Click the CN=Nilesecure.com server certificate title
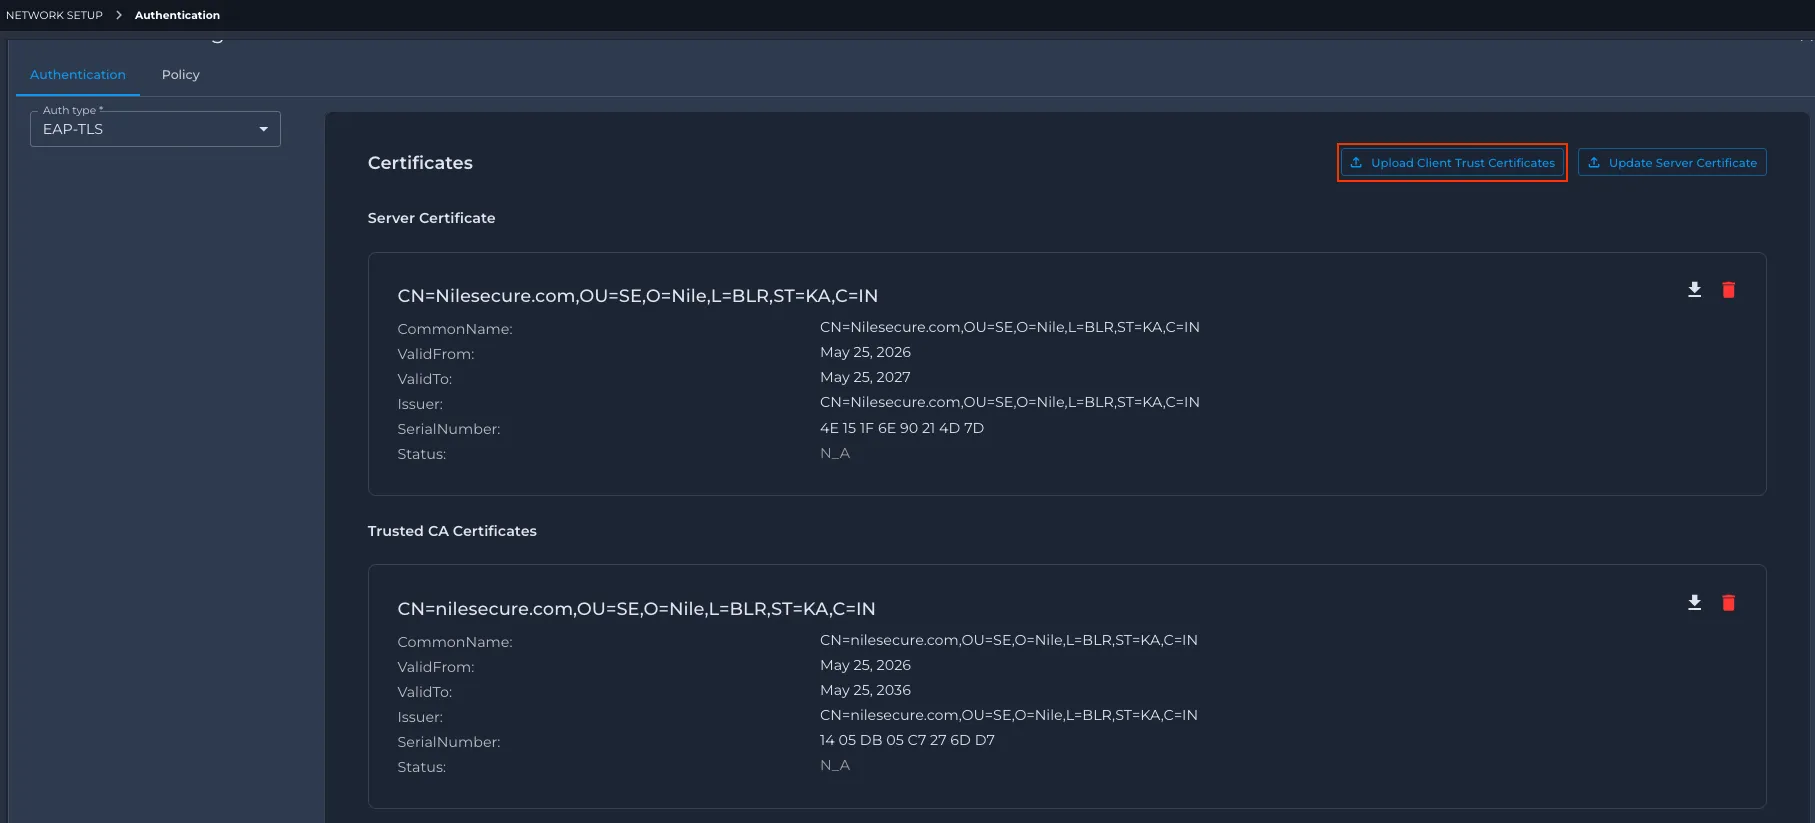The height and width of the screenshot is (823, 1815). (638, 296)
